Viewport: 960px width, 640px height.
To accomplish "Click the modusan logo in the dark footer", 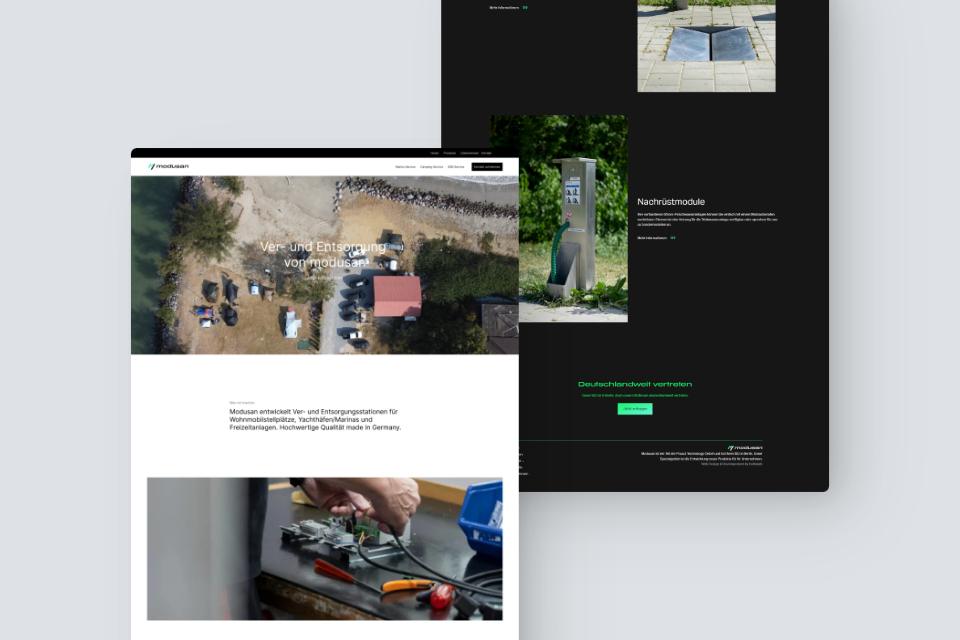I will pyautogui.click(x=745, y=447).
